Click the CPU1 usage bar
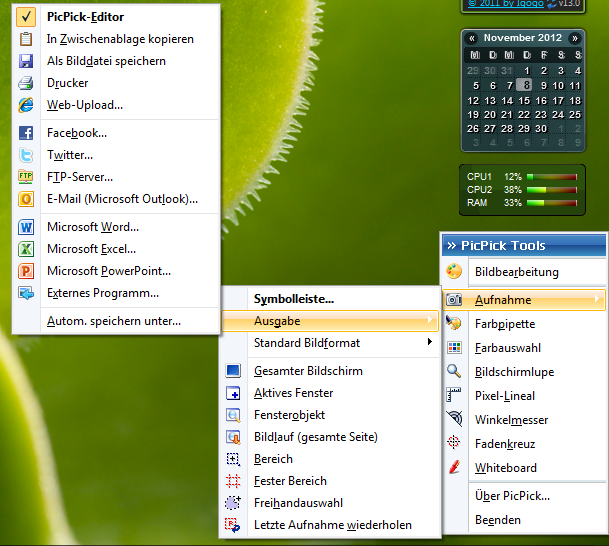The image size is (609, 546). click(552, 176)
